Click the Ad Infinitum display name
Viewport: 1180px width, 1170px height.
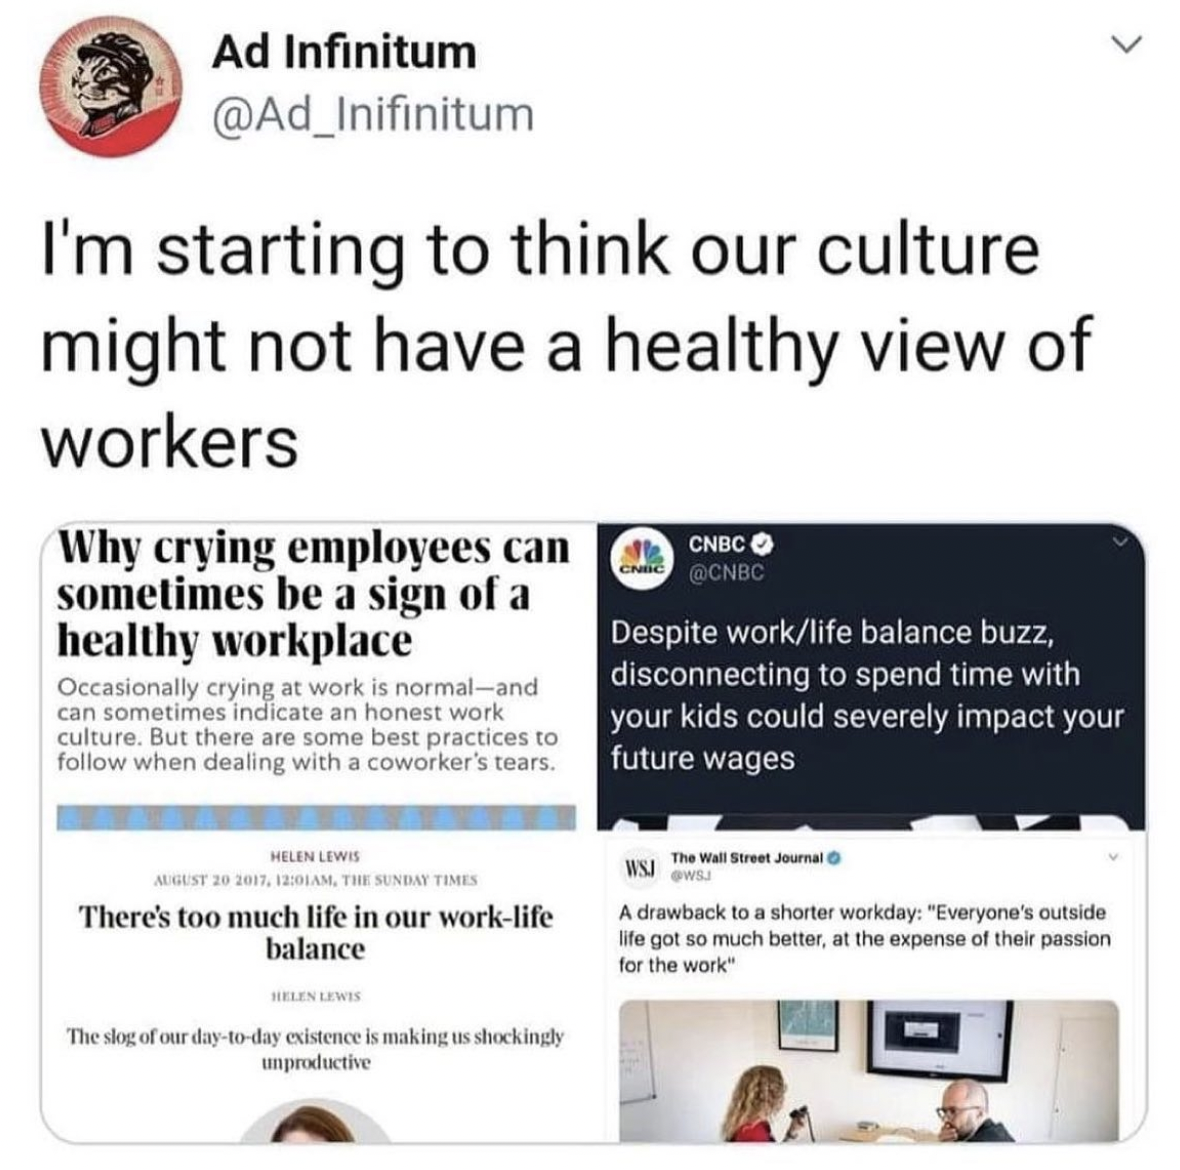coord(344,53)
